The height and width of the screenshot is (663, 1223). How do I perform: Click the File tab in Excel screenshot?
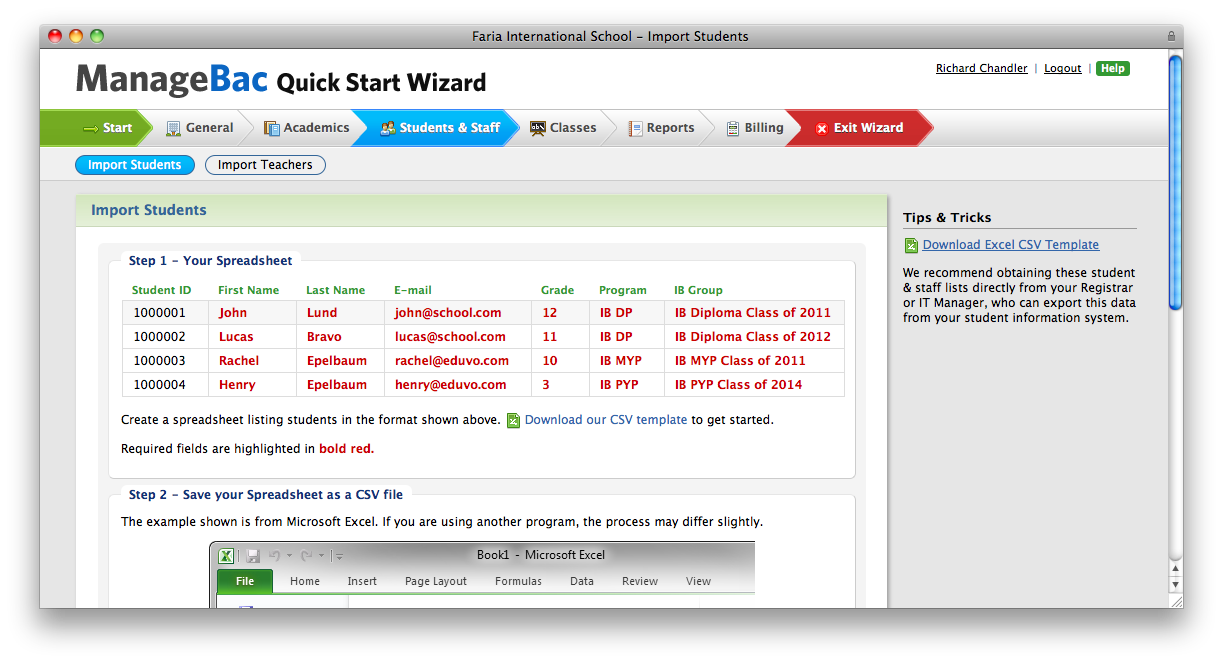click(x=245, y=581)
